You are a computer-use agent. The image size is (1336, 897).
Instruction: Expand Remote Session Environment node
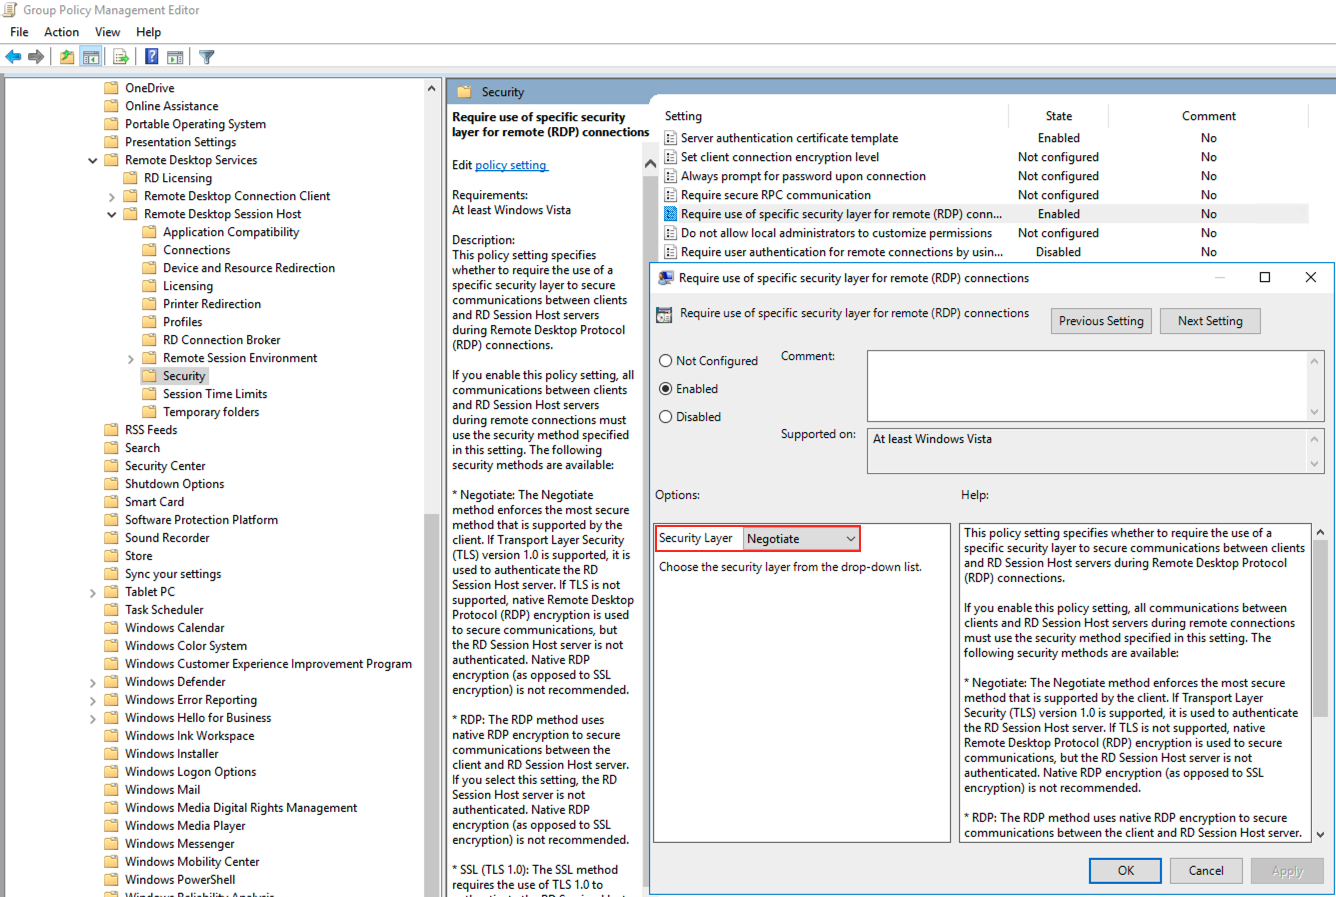tap(131, 359)
